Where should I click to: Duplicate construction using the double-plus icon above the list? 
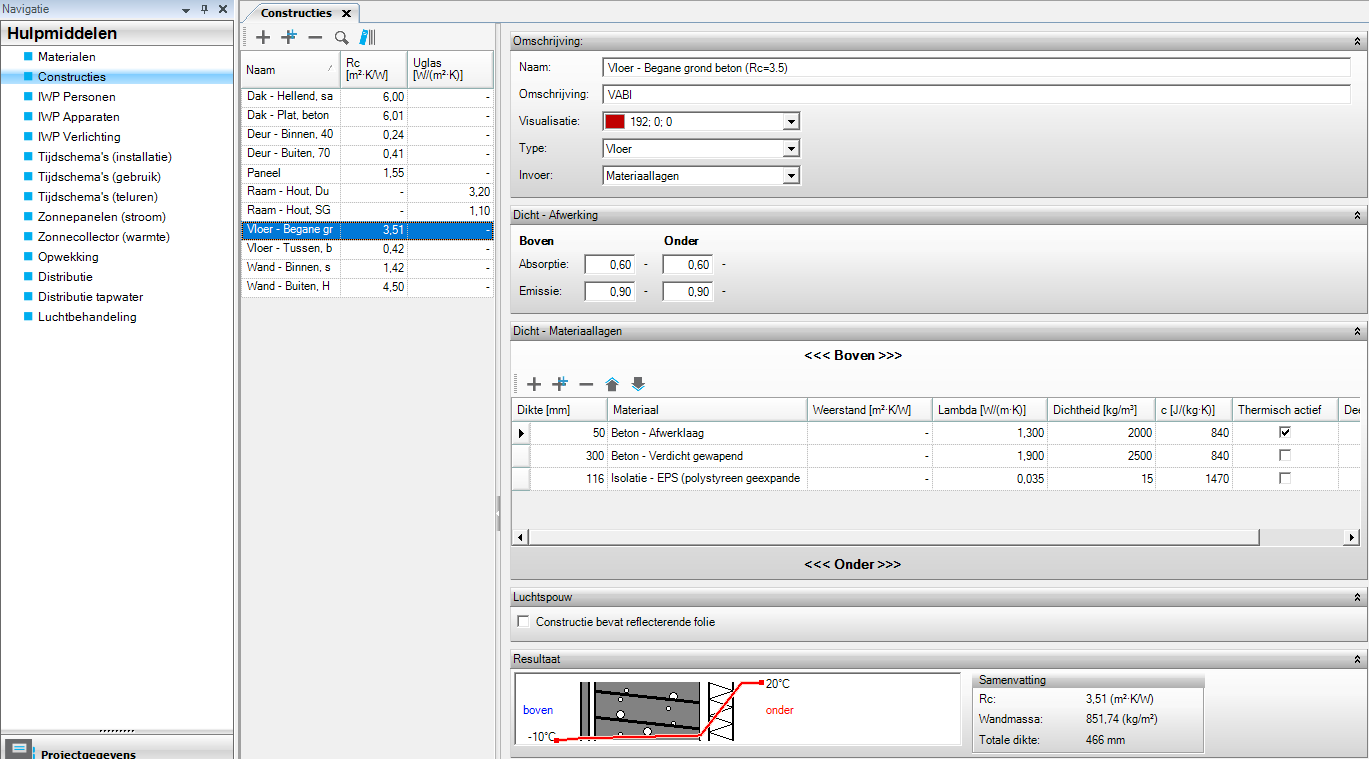(289, 37)
